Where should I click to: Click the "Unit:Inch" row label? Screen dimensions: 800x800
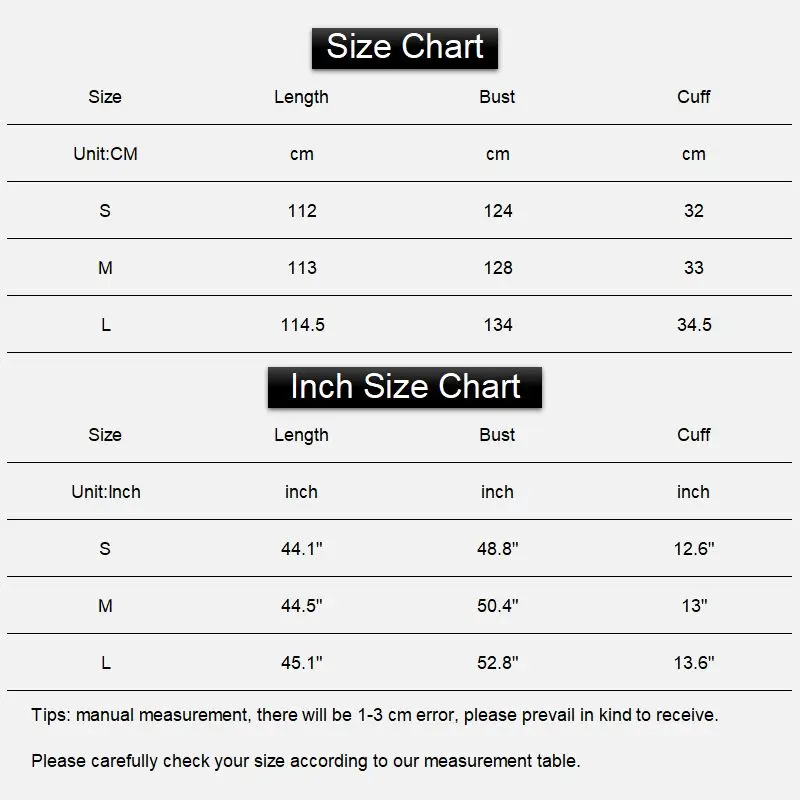pyautogui.click(x=105, y=492)
